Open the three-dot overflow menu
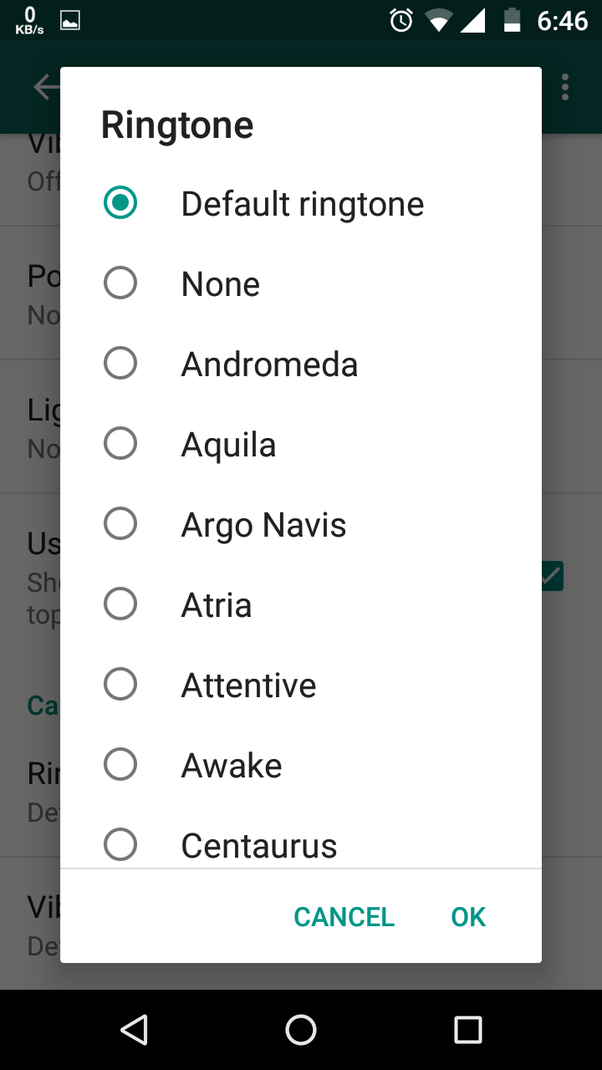This screenshot has width=602, height=1070. (x=565, y=87)
